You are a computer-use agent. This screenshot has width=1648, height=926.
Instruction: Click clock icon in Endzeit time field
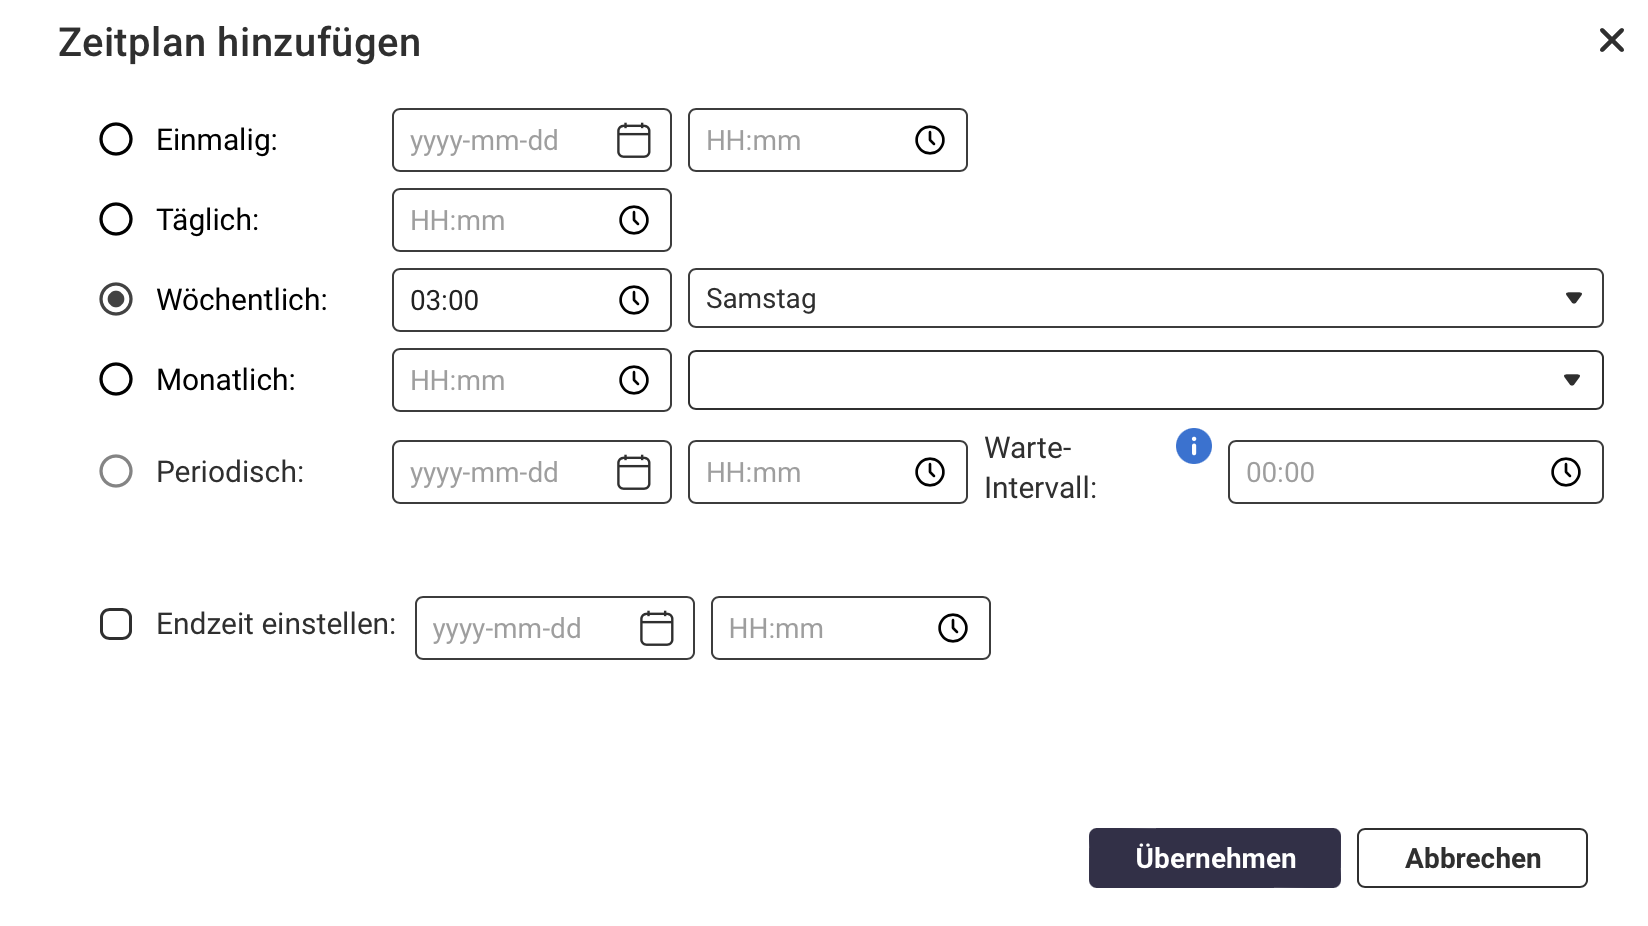(953, 628)
